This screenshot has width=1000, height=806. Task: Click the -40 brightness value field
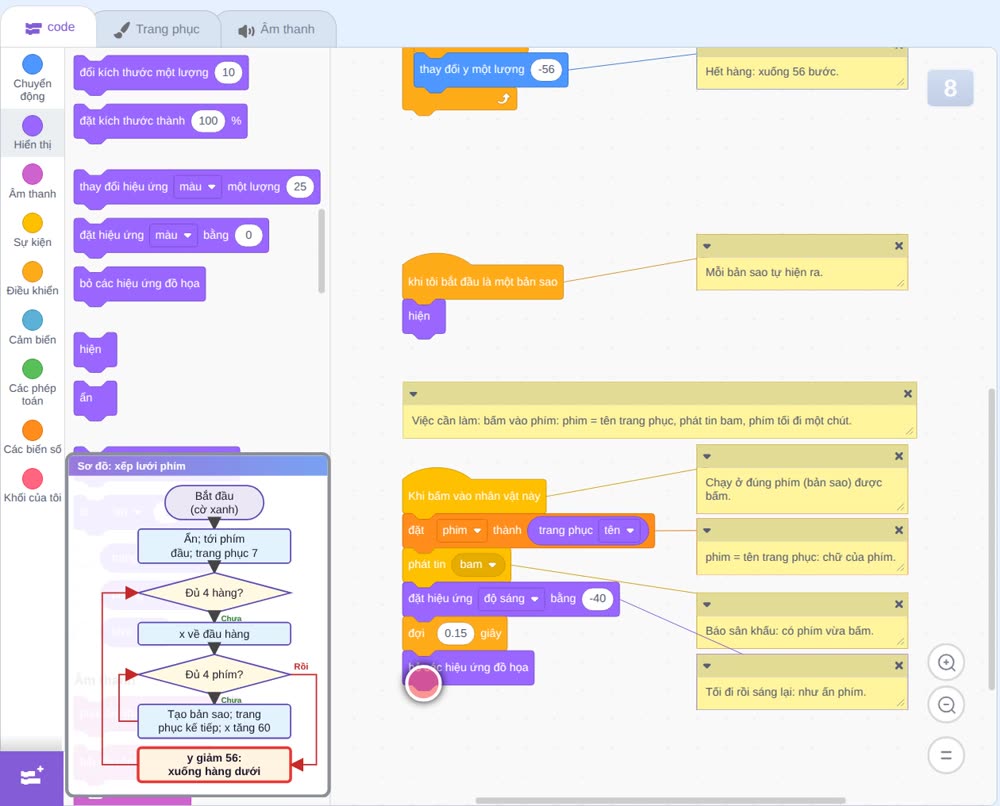pos(598,599)
